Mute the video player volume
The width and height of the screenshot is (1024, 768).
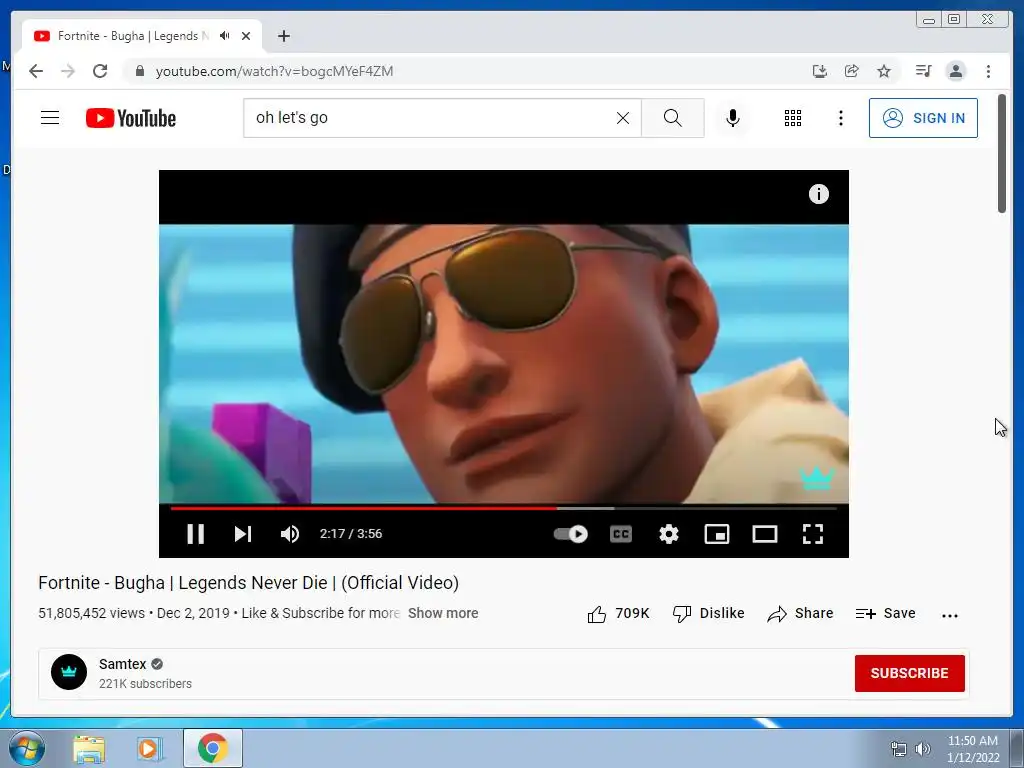[289, 534]
